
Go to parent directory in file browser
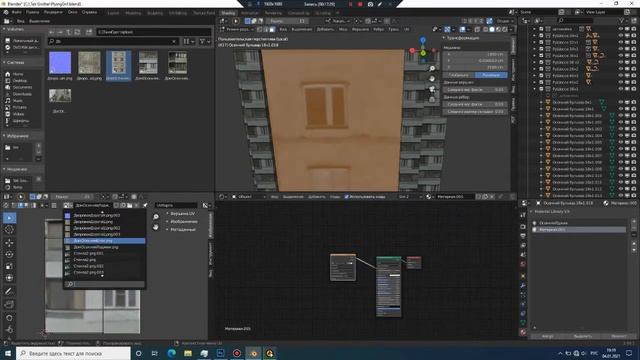pos(69,32)
